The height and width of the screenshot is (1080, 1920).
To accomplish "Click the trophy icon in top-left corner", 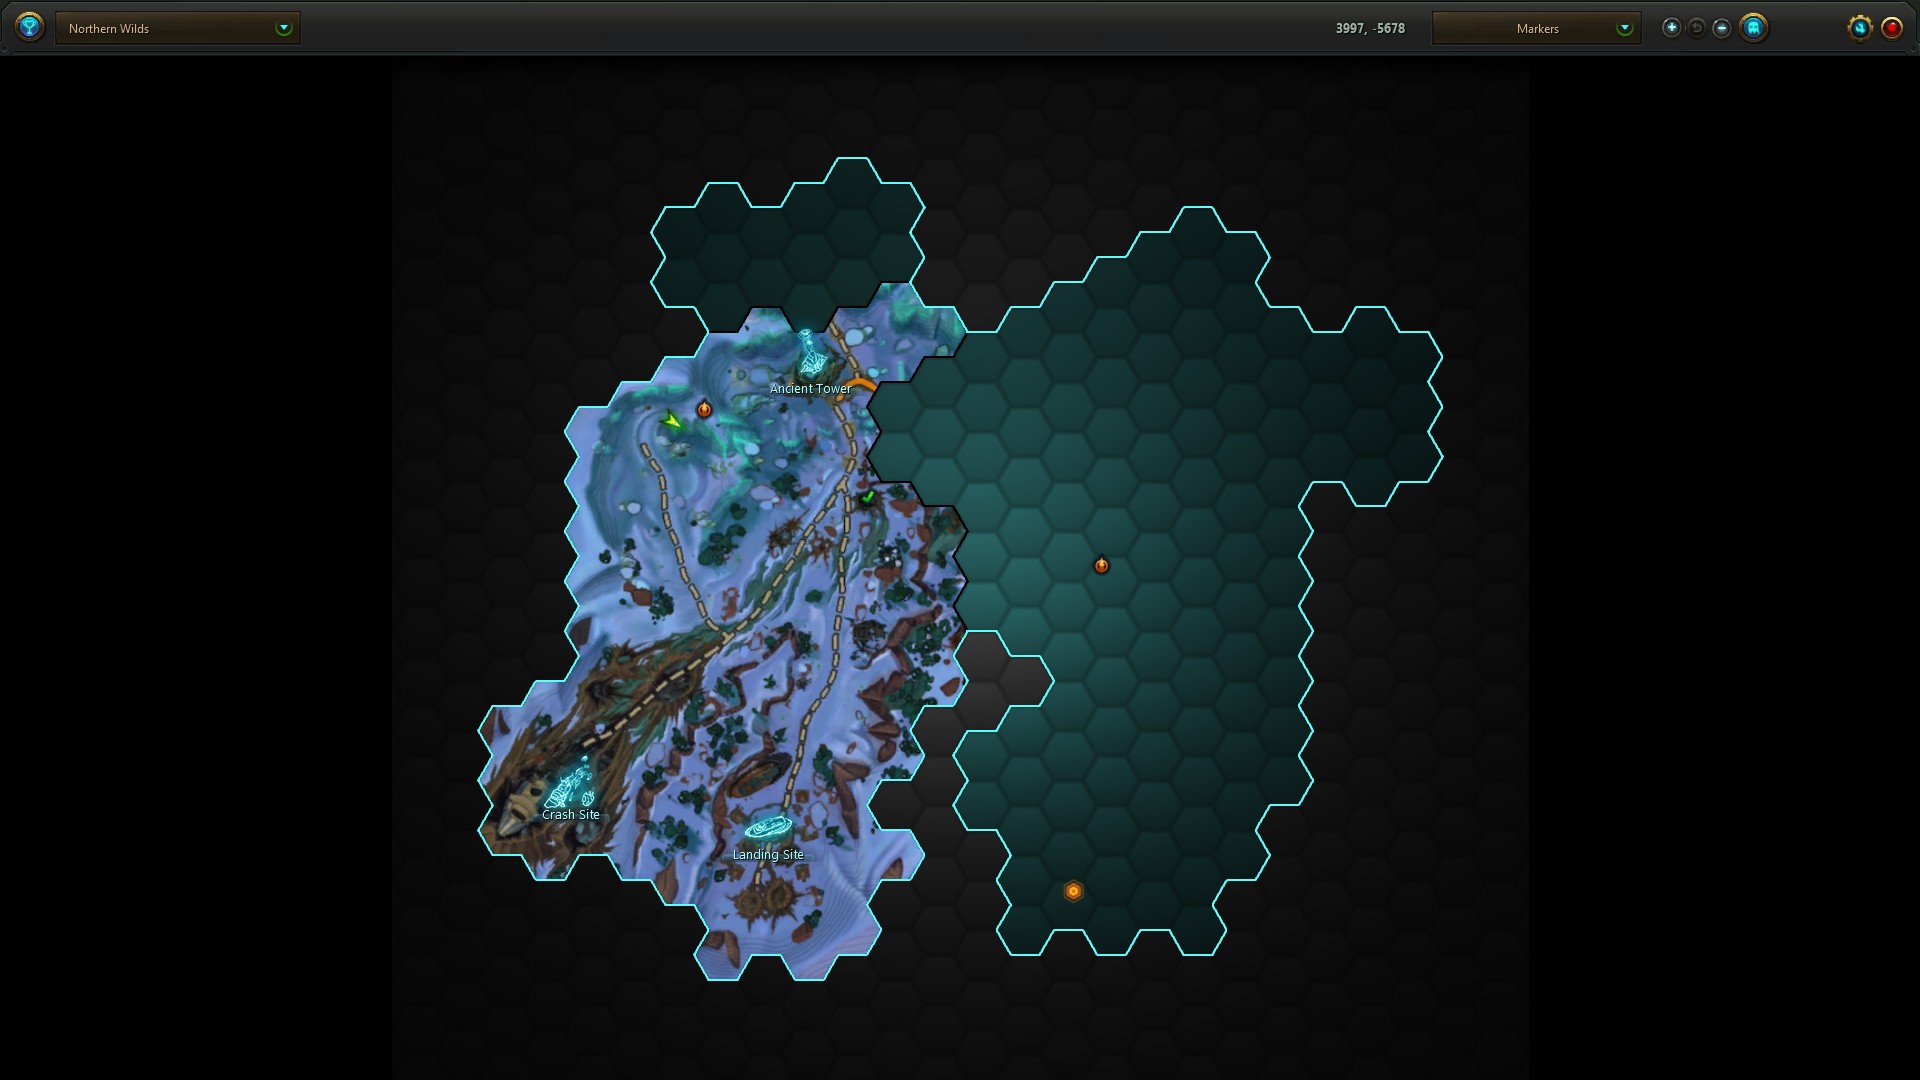I will point(30,27).
